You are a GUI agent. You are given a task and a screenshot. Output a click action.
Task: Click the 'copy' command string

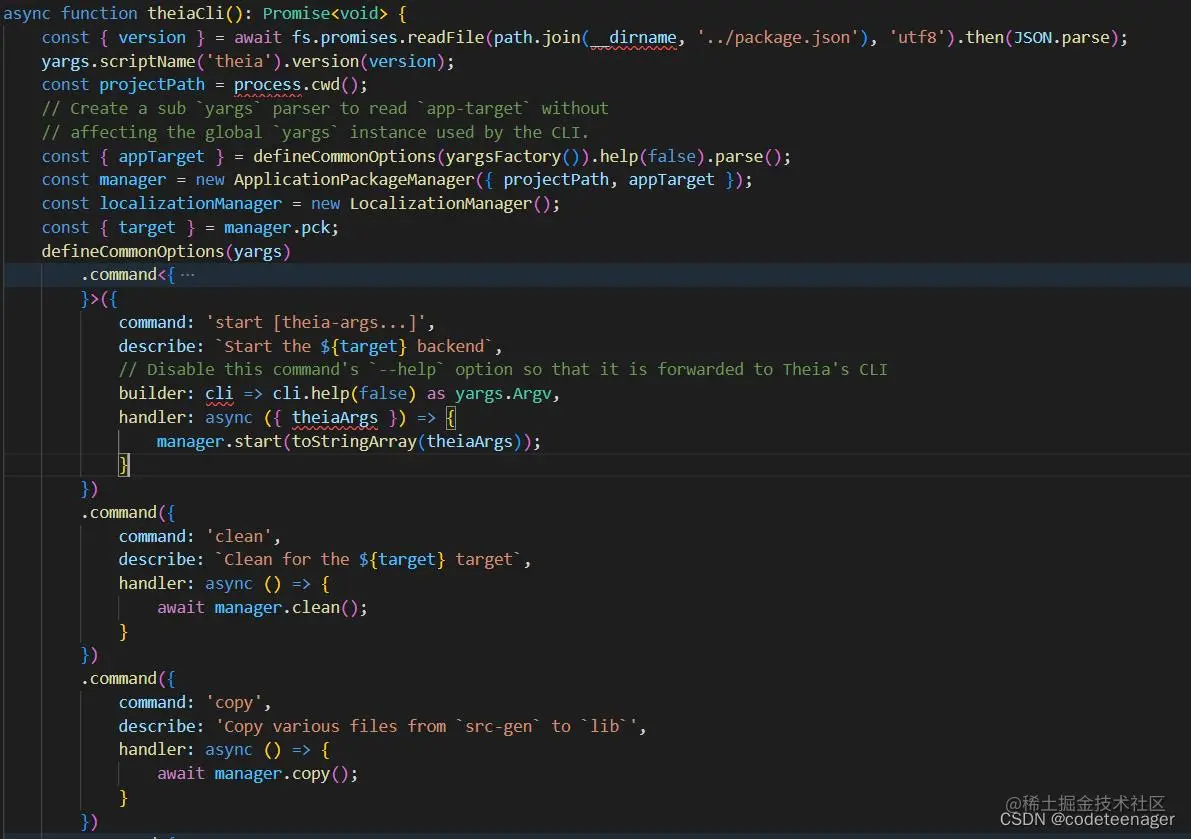point(234,702)
